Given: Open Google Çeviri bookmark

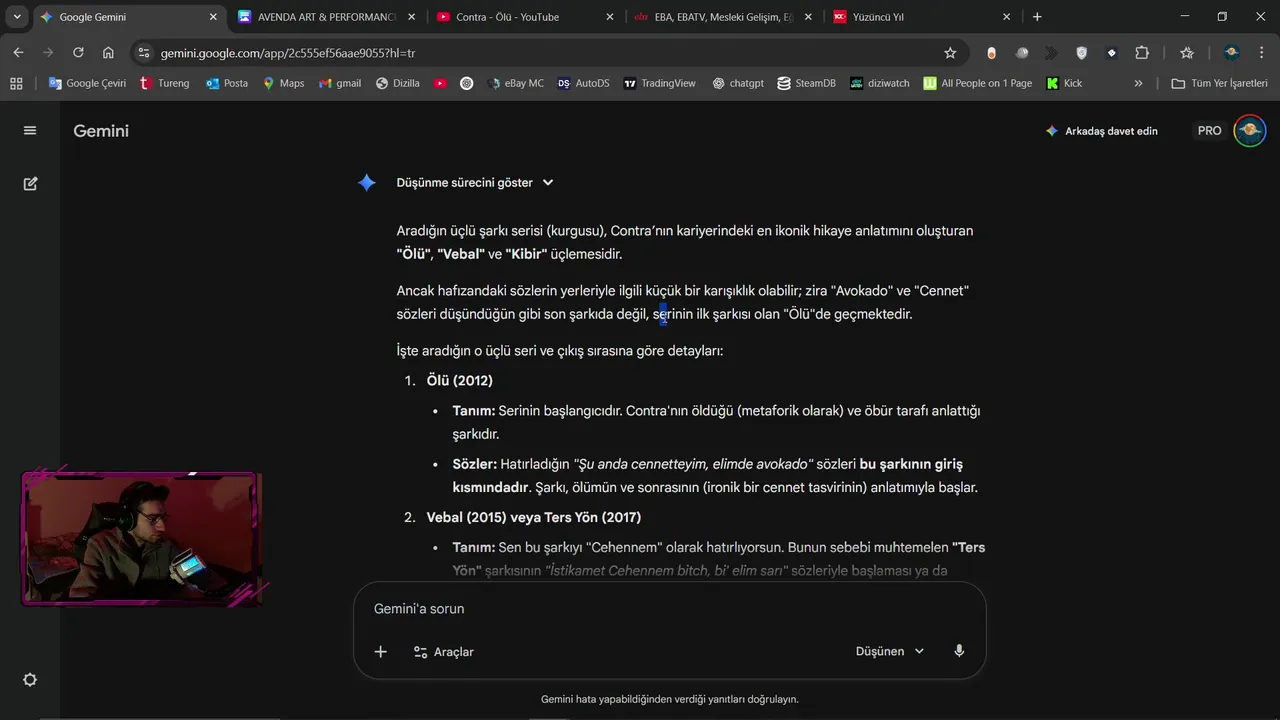Looking at the screenshot, I should [87, 84].
